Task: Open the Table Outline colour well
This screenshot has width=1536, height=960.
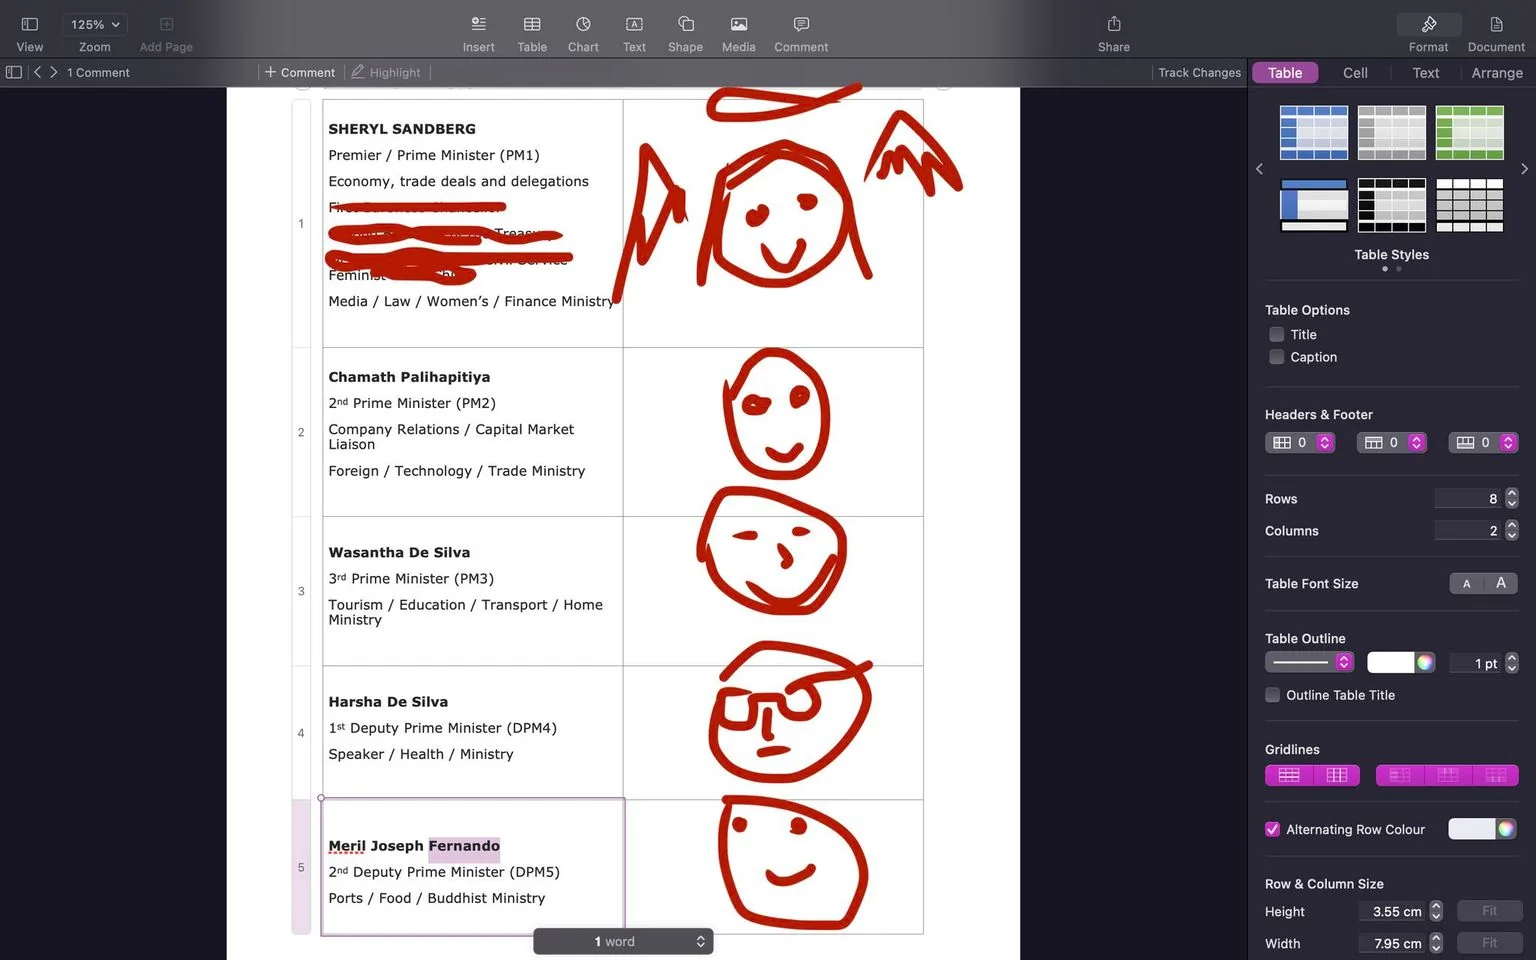Action: (1390, 662)
